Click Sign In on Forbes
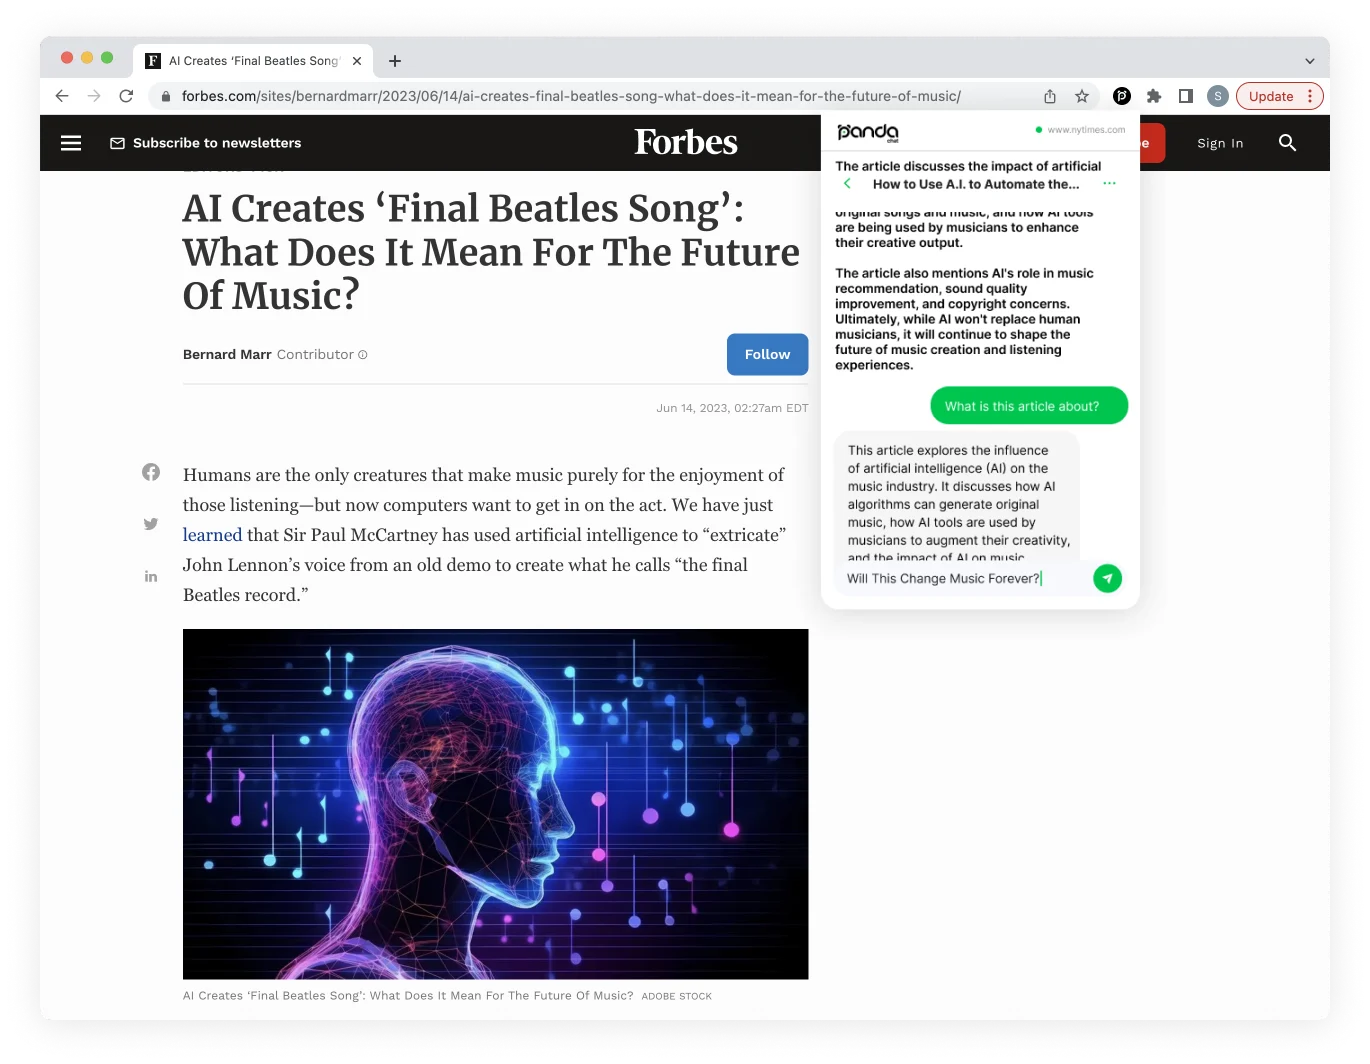 (x=1220, y=143)
